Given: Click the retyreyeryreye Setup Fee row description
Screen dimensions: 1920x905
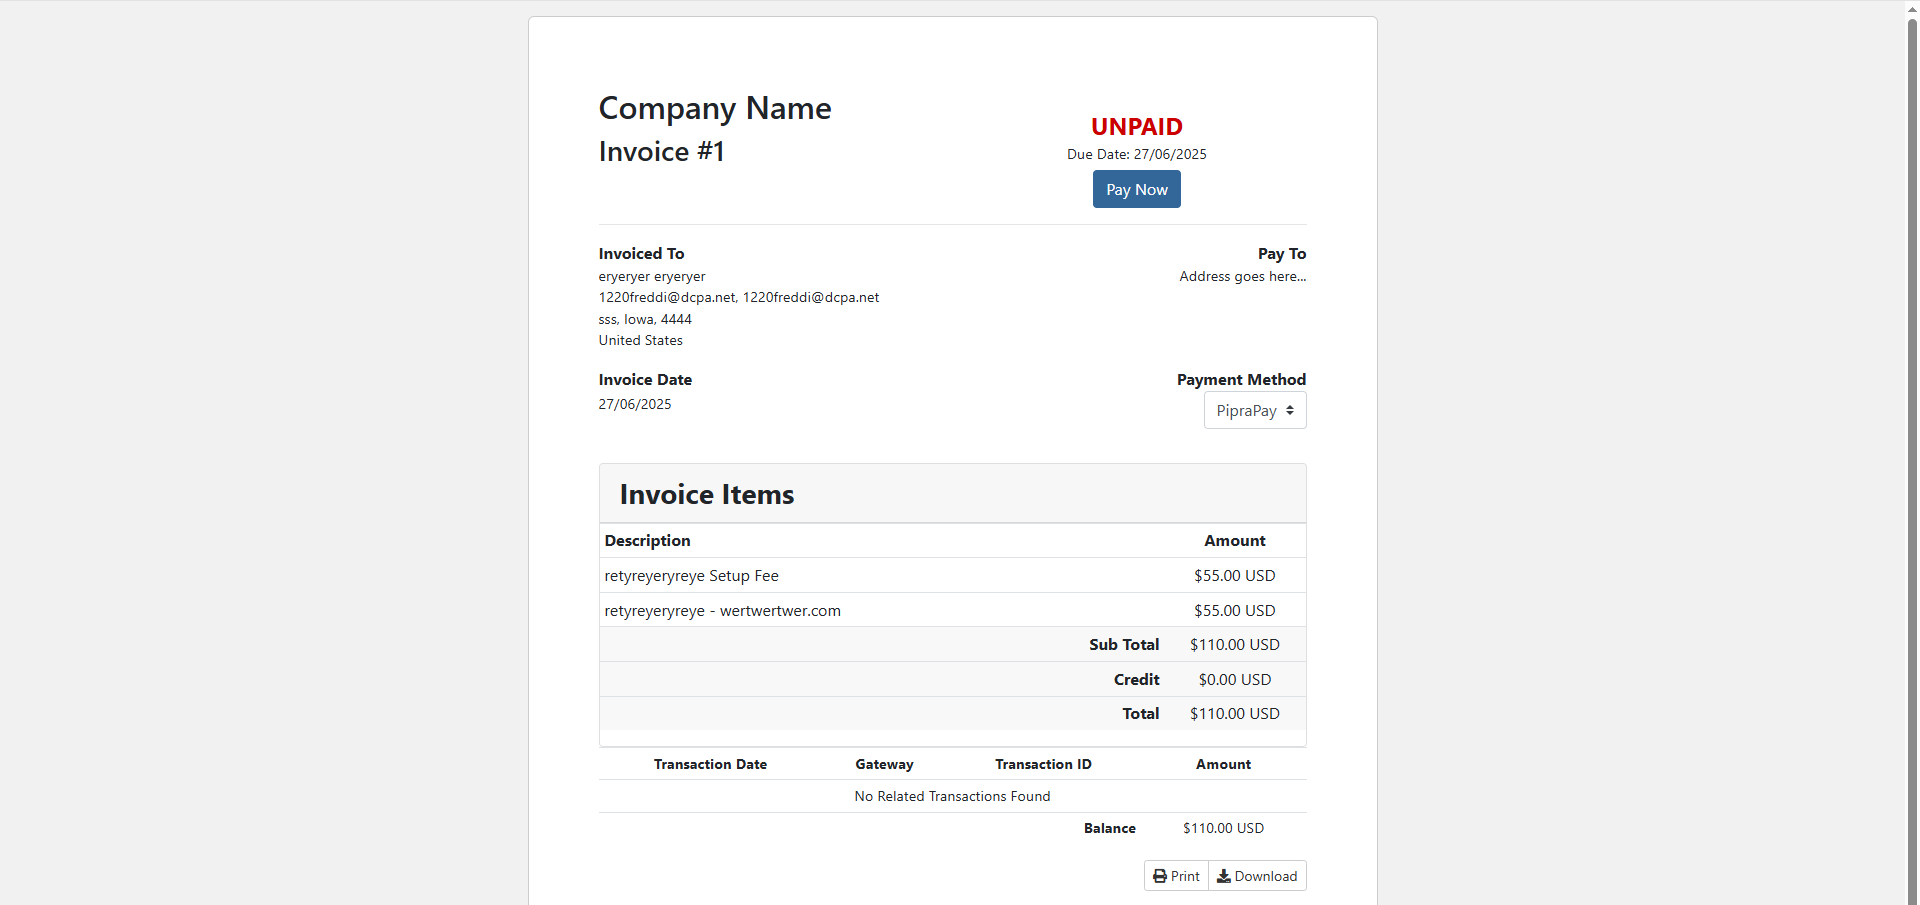Looking at the screenshot, I should click(691, 576).
